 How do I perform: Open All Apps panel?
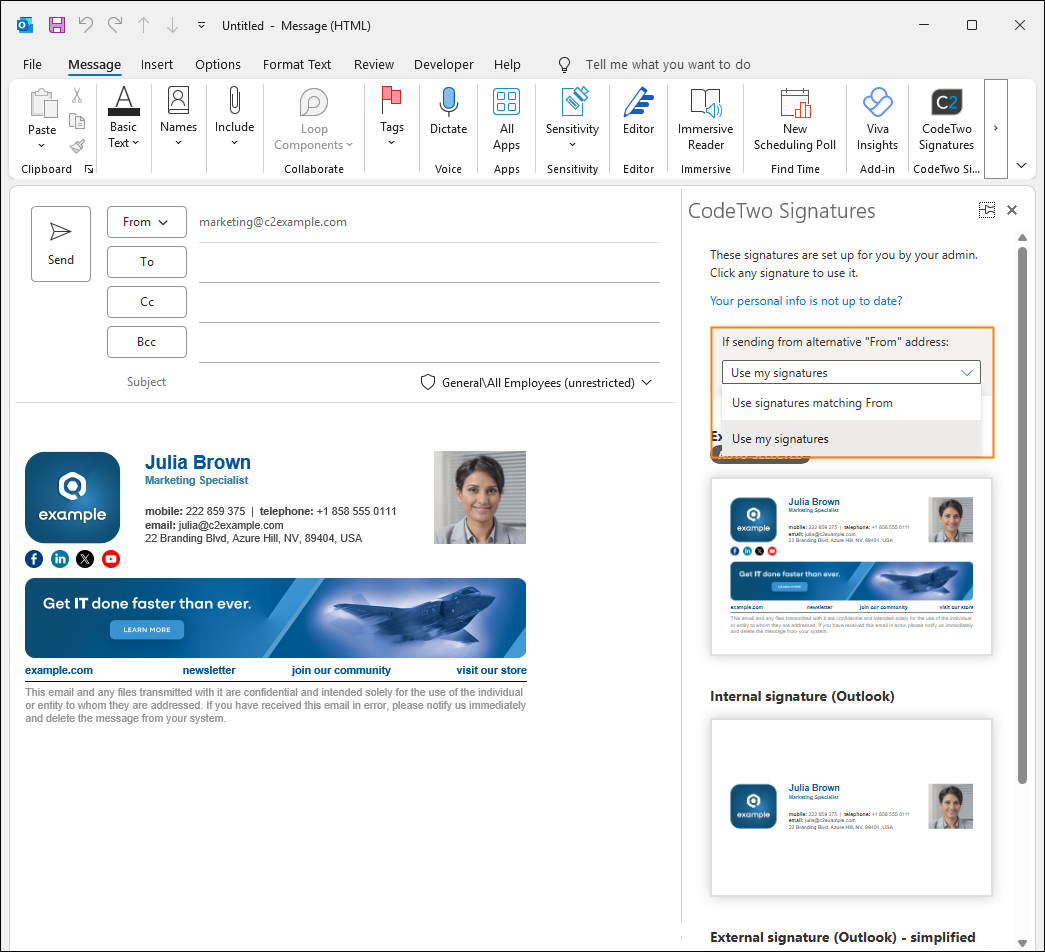(x=507, y=120)
